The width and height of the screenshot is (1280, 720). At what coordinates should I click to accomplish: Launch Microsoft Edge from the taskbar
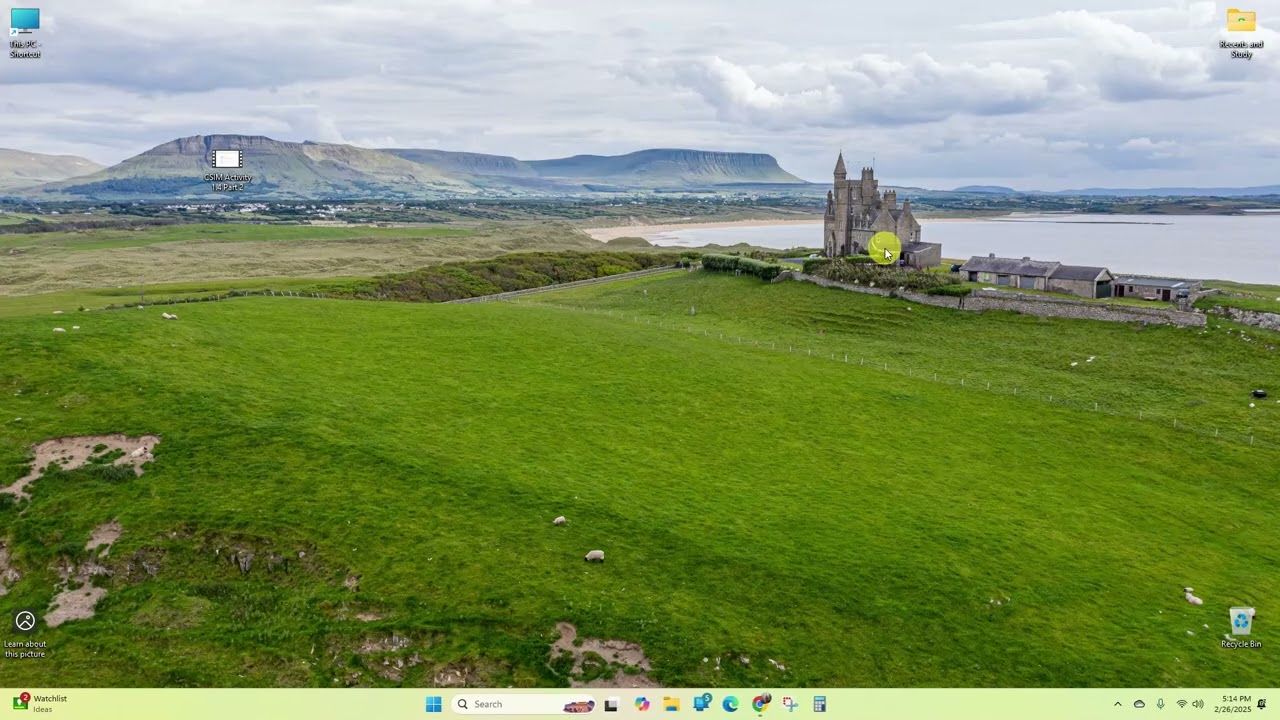[x=731, y=704]
